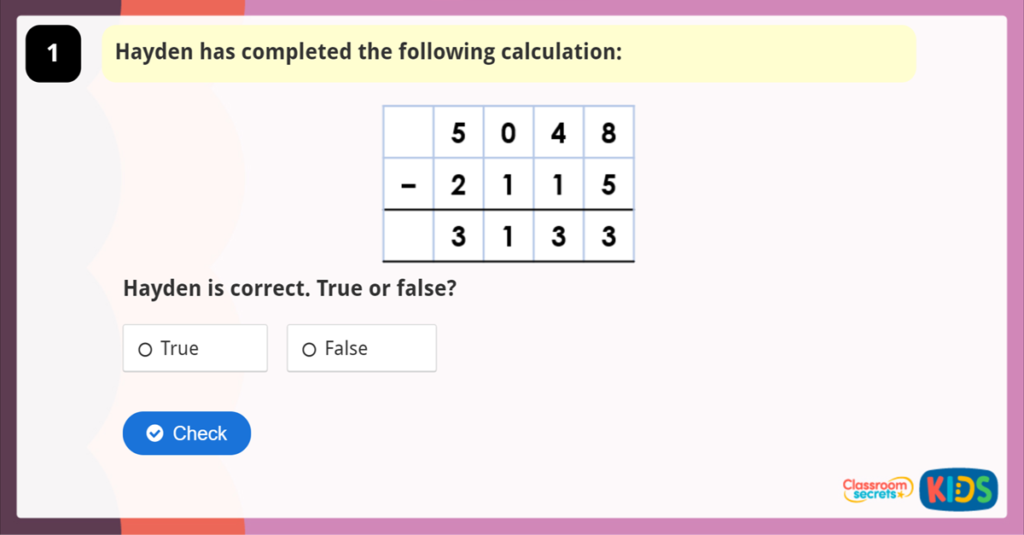Click the "Hayden is correct. True or false?" text

pos(289,289)
